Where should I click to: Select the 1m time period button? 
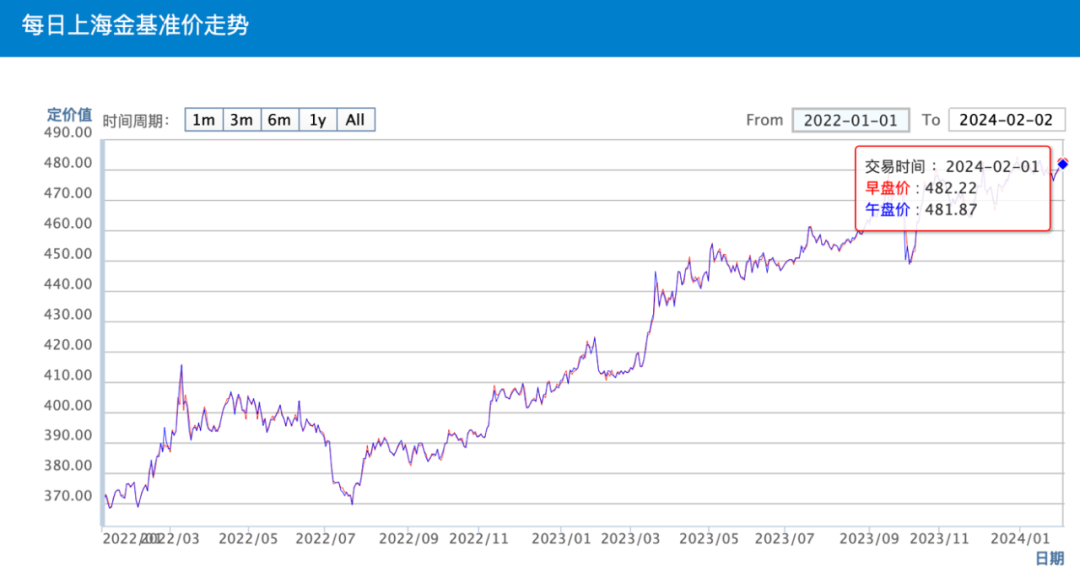[203, 120]
